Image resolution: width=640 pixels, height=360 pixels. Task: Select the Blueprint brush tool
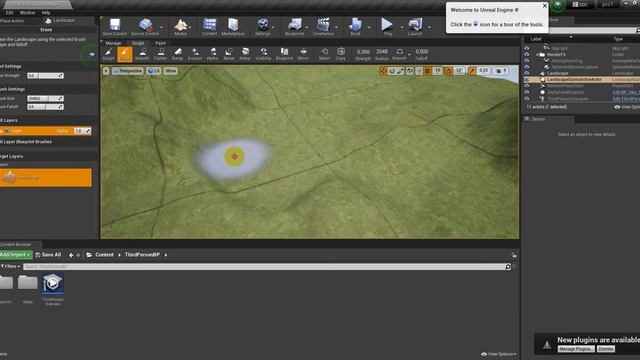tap(284, 54)
